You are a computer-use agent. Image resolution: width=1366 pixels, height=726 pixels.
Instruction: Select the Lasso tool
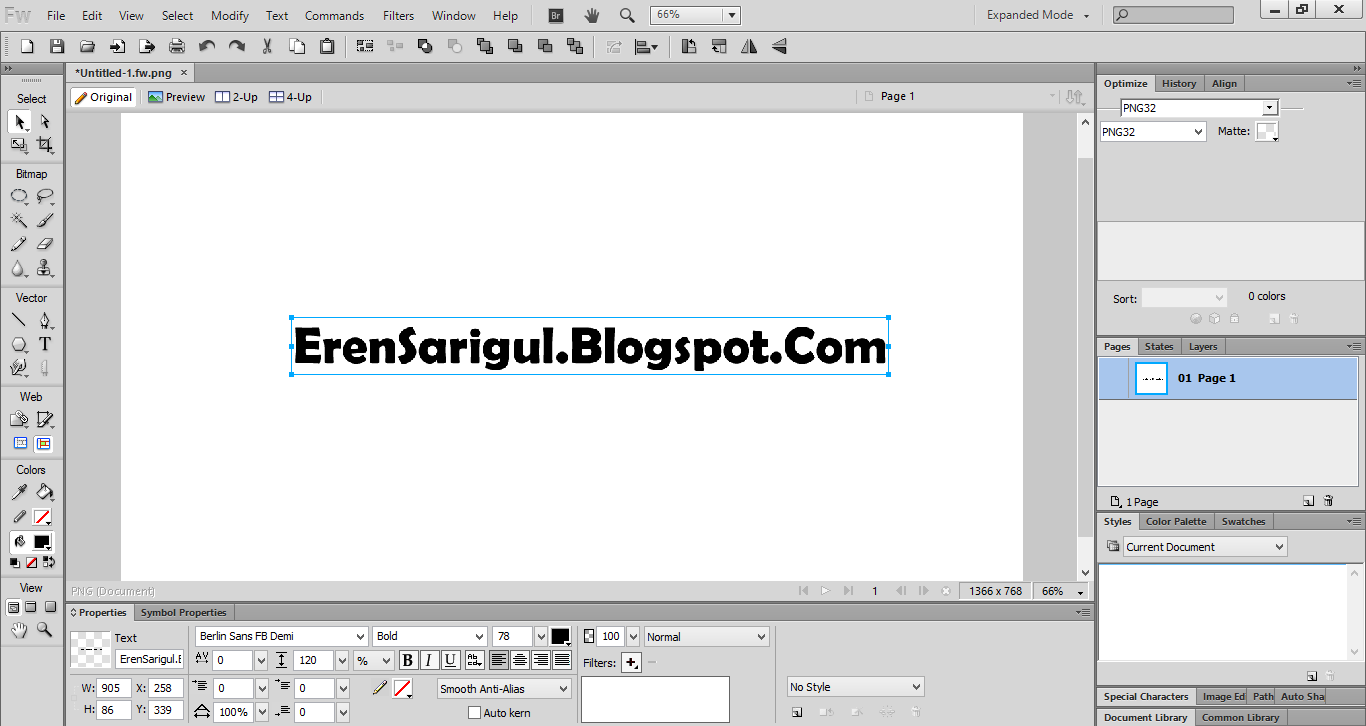pos(44,197)
